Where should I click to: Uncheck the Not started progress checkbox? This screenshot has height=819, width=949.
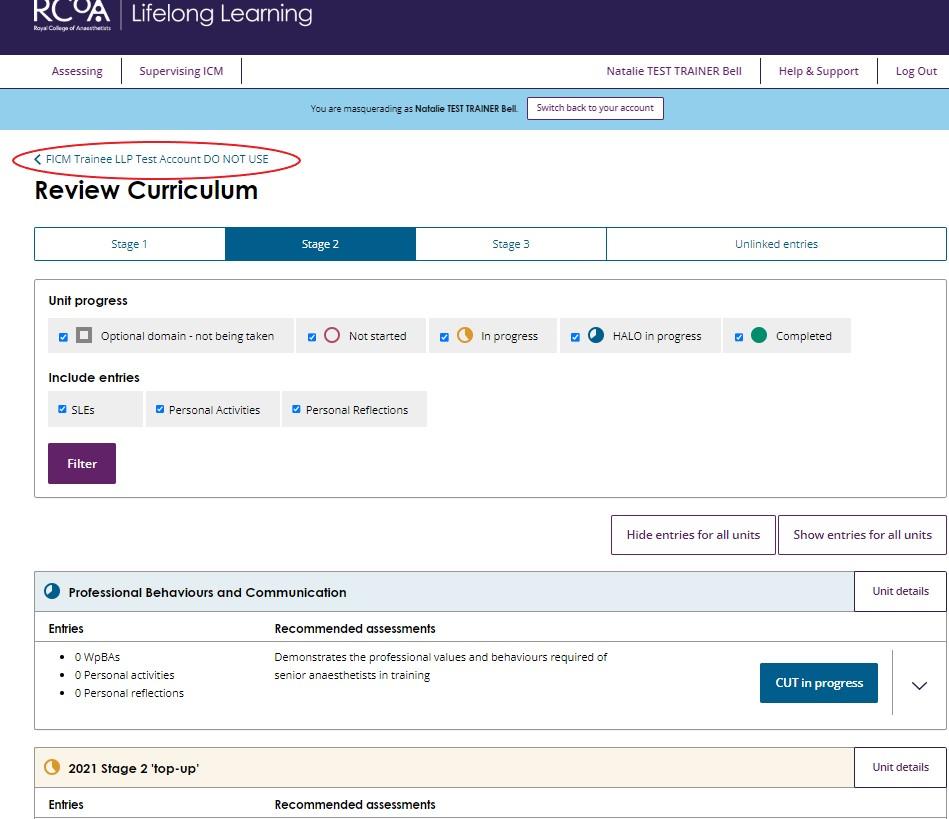coord(312,337)
